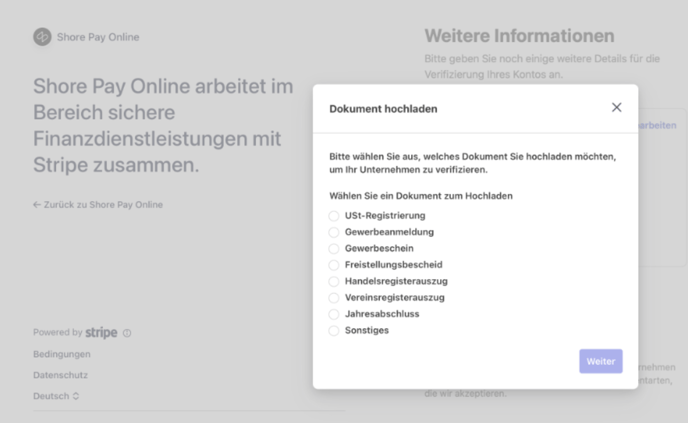Choose the Sonstiges radio option

[x=334, y=331]
